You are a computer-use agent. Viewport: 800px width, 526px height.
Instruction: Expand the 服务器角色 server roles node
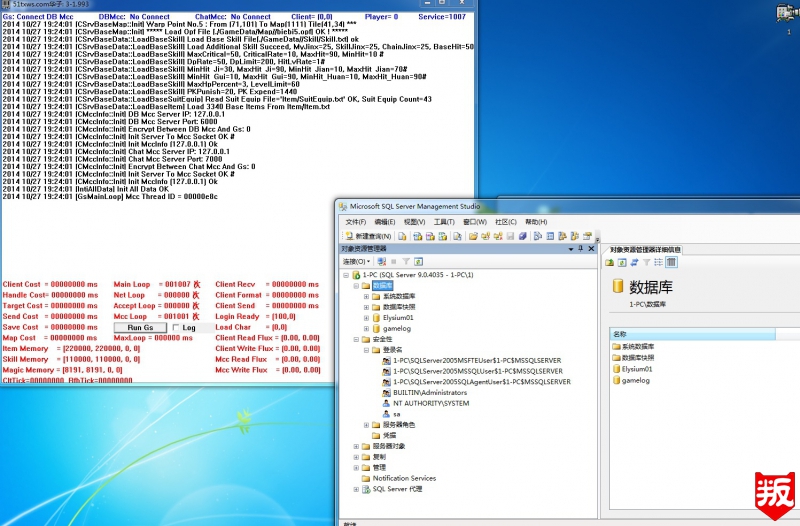coord(366,425)
